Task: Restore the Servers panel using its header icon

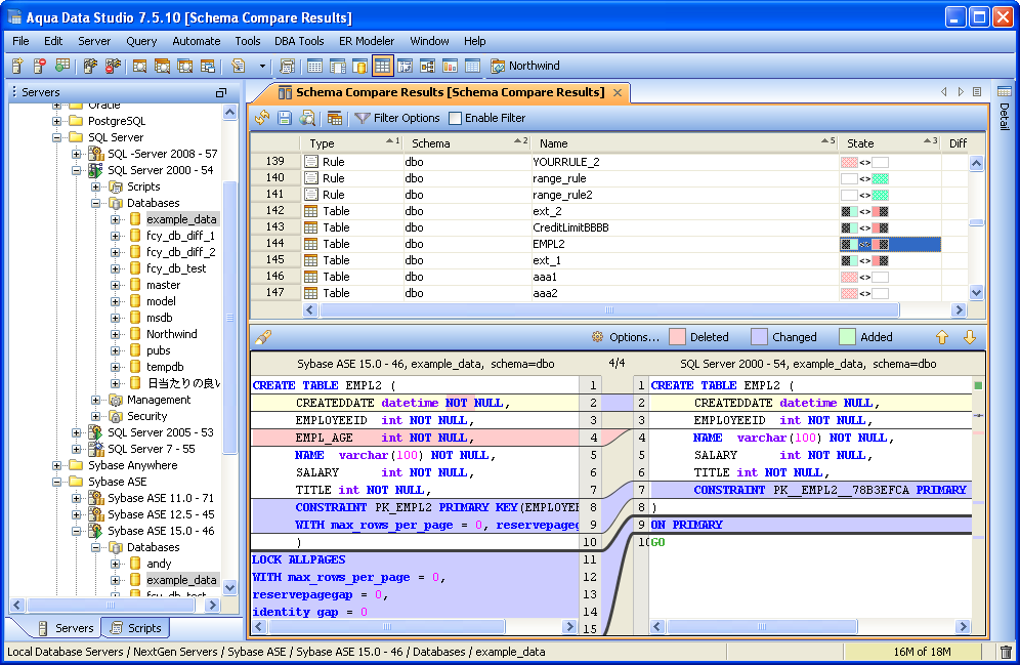Action: (x=221, y=92)
